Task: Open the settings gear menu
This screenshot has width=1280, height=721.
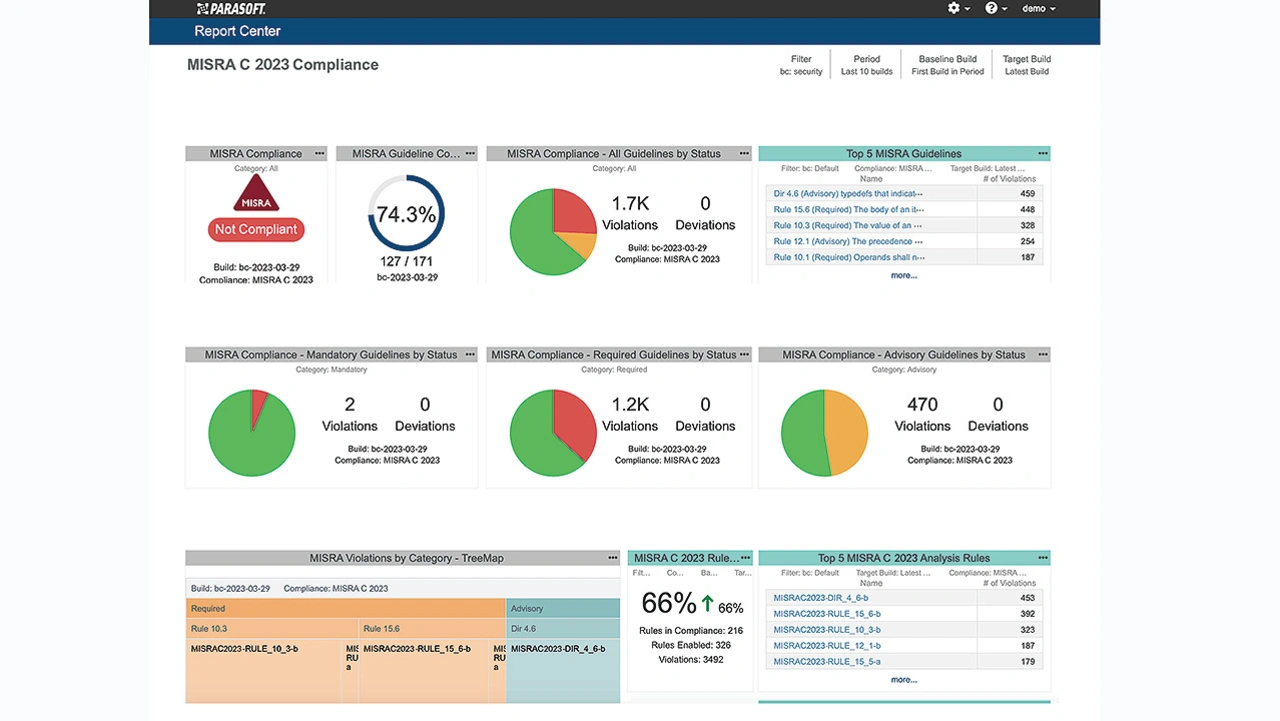Action: point(958,8)
